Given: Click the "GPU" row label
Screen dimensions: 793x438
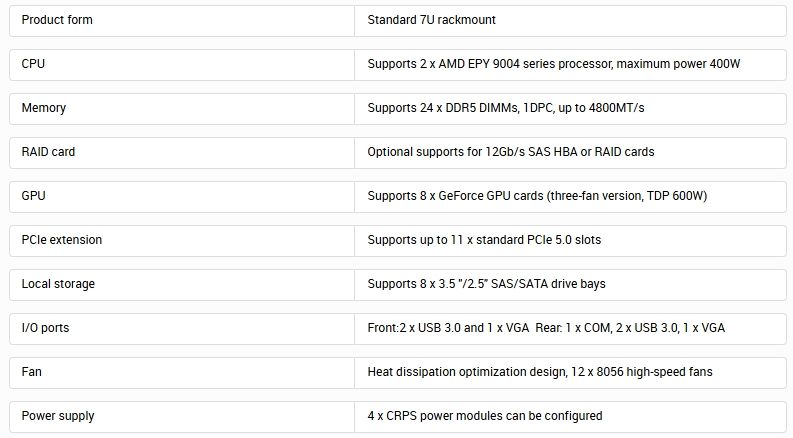Looking at the screenshot, I should click(x=33, y=196).
